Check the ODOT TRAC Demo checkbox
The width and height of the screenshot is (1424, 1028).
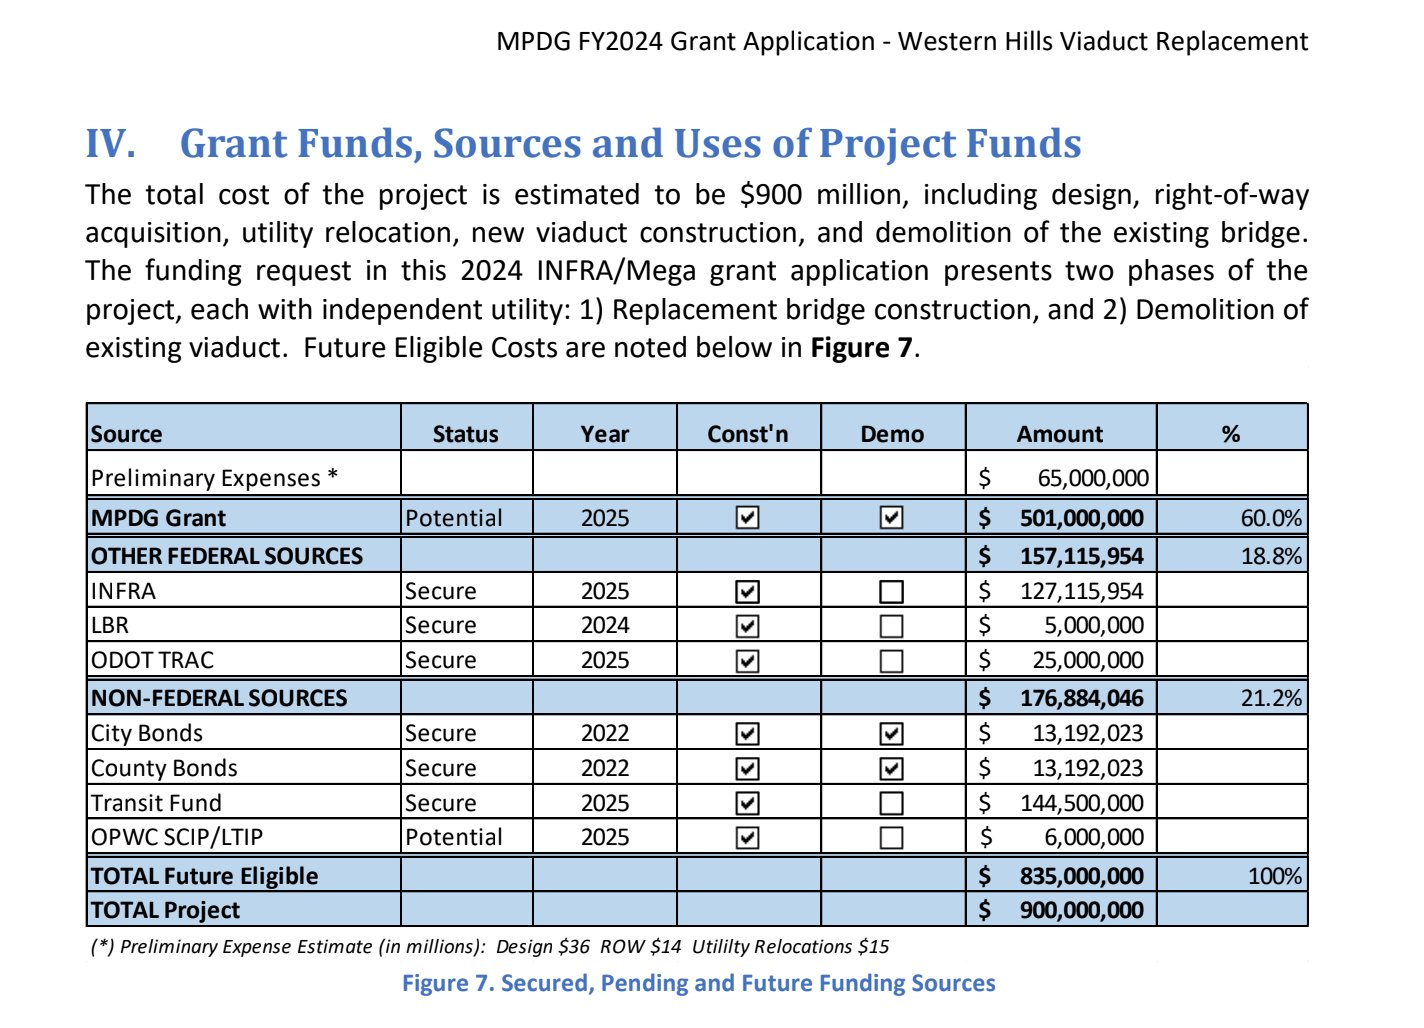tap(891, 661)
